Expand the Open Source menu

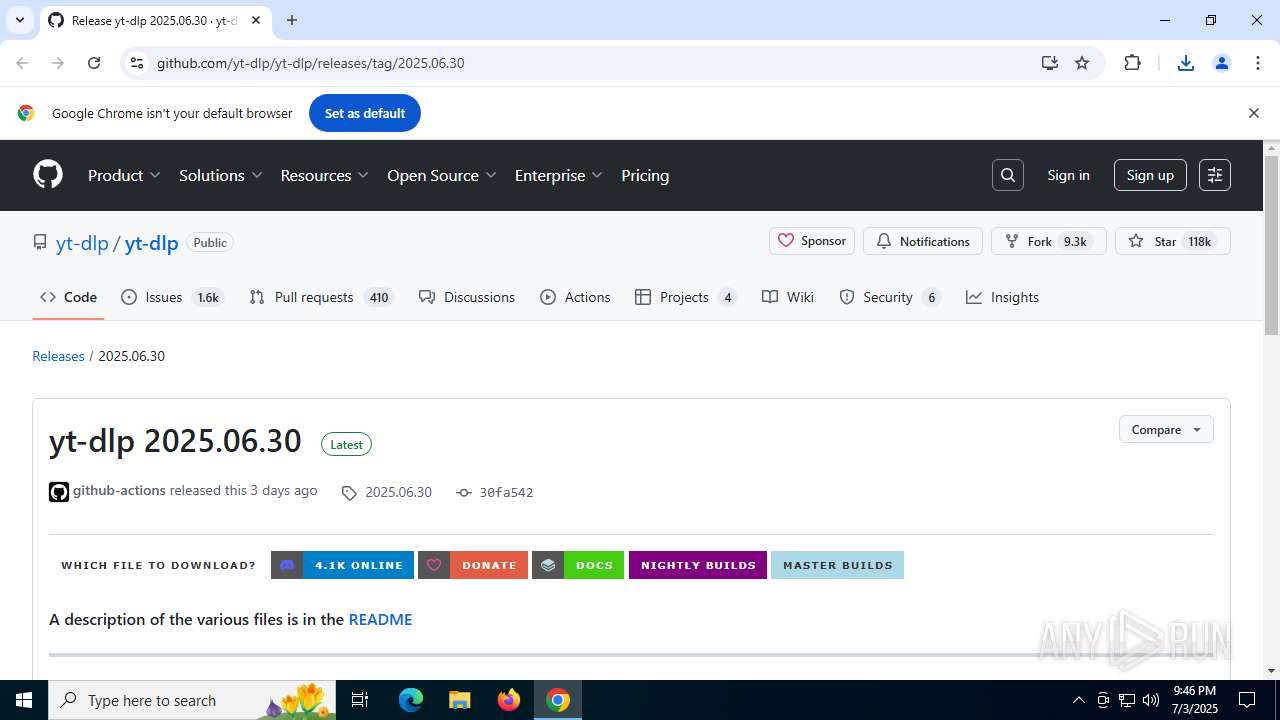click(441, 175)
